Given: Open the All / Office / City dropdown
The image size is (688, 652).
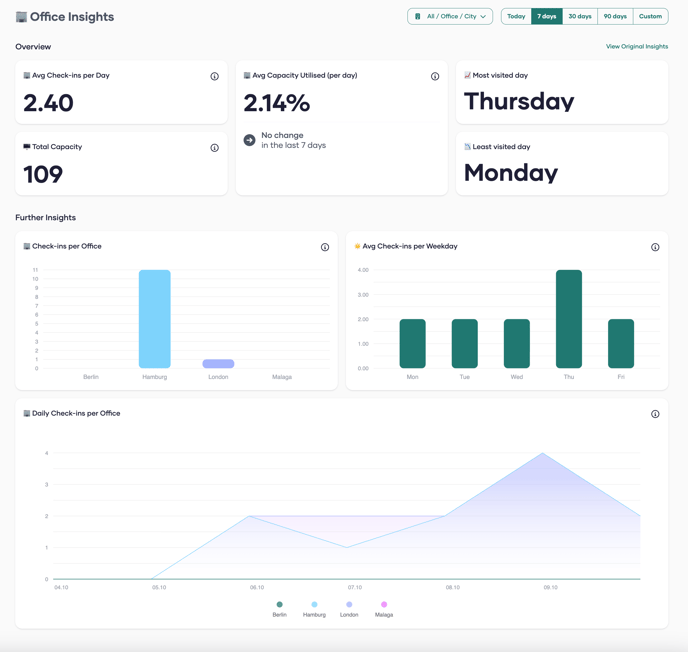Looking at the screenshot, I should coord(450,17).
